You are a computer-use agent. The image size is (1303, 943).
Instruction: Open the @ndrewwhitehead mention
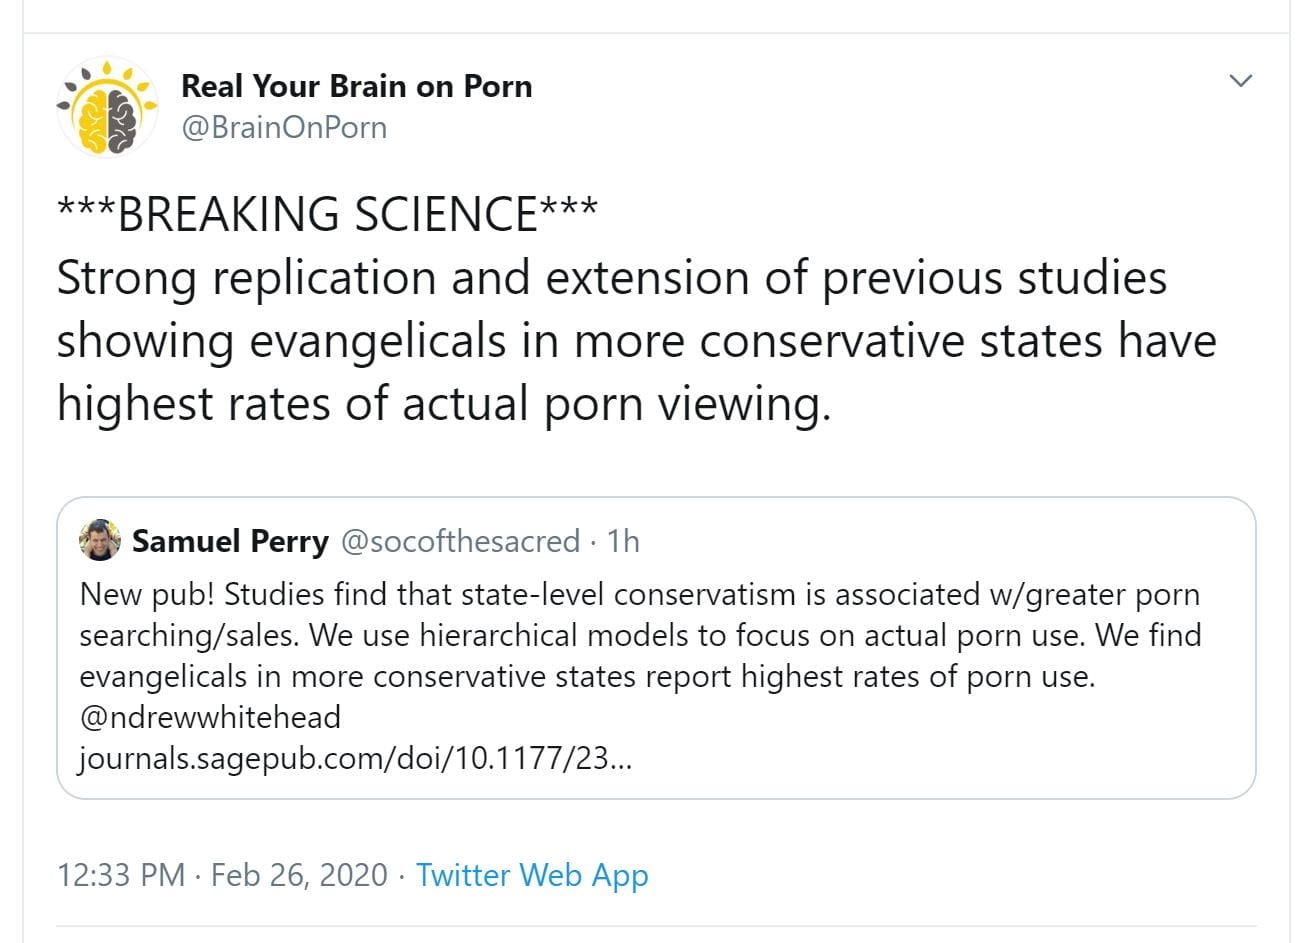coord(210,717)
